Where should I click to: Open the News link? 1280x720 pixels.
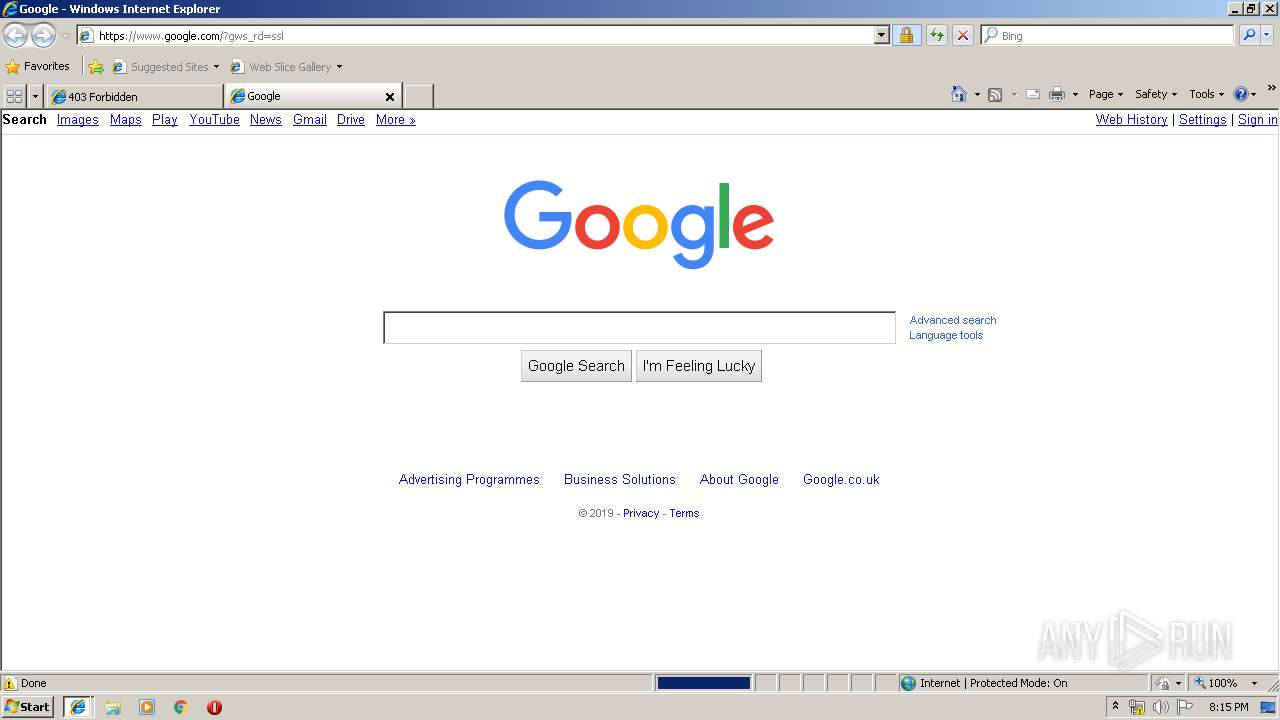click(x=265, y=119)
